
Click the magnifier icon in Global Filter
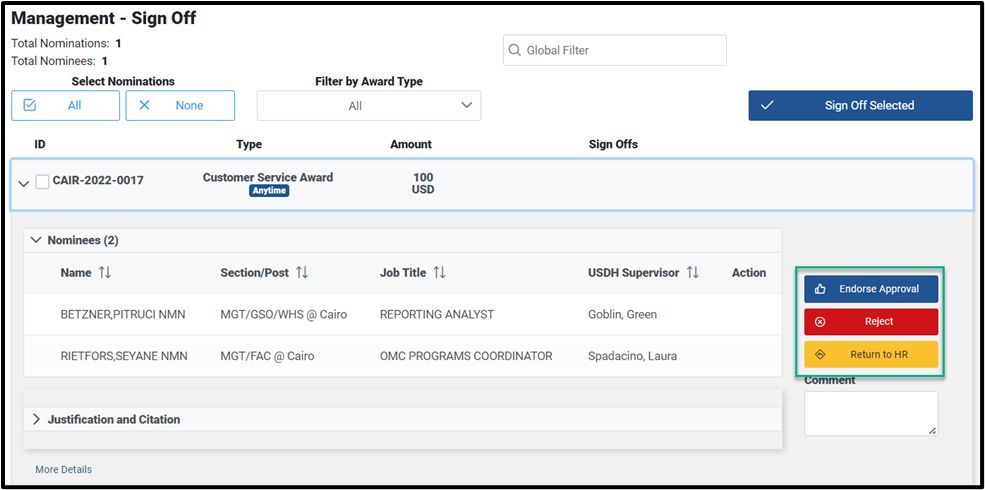(x=514, y=50)
